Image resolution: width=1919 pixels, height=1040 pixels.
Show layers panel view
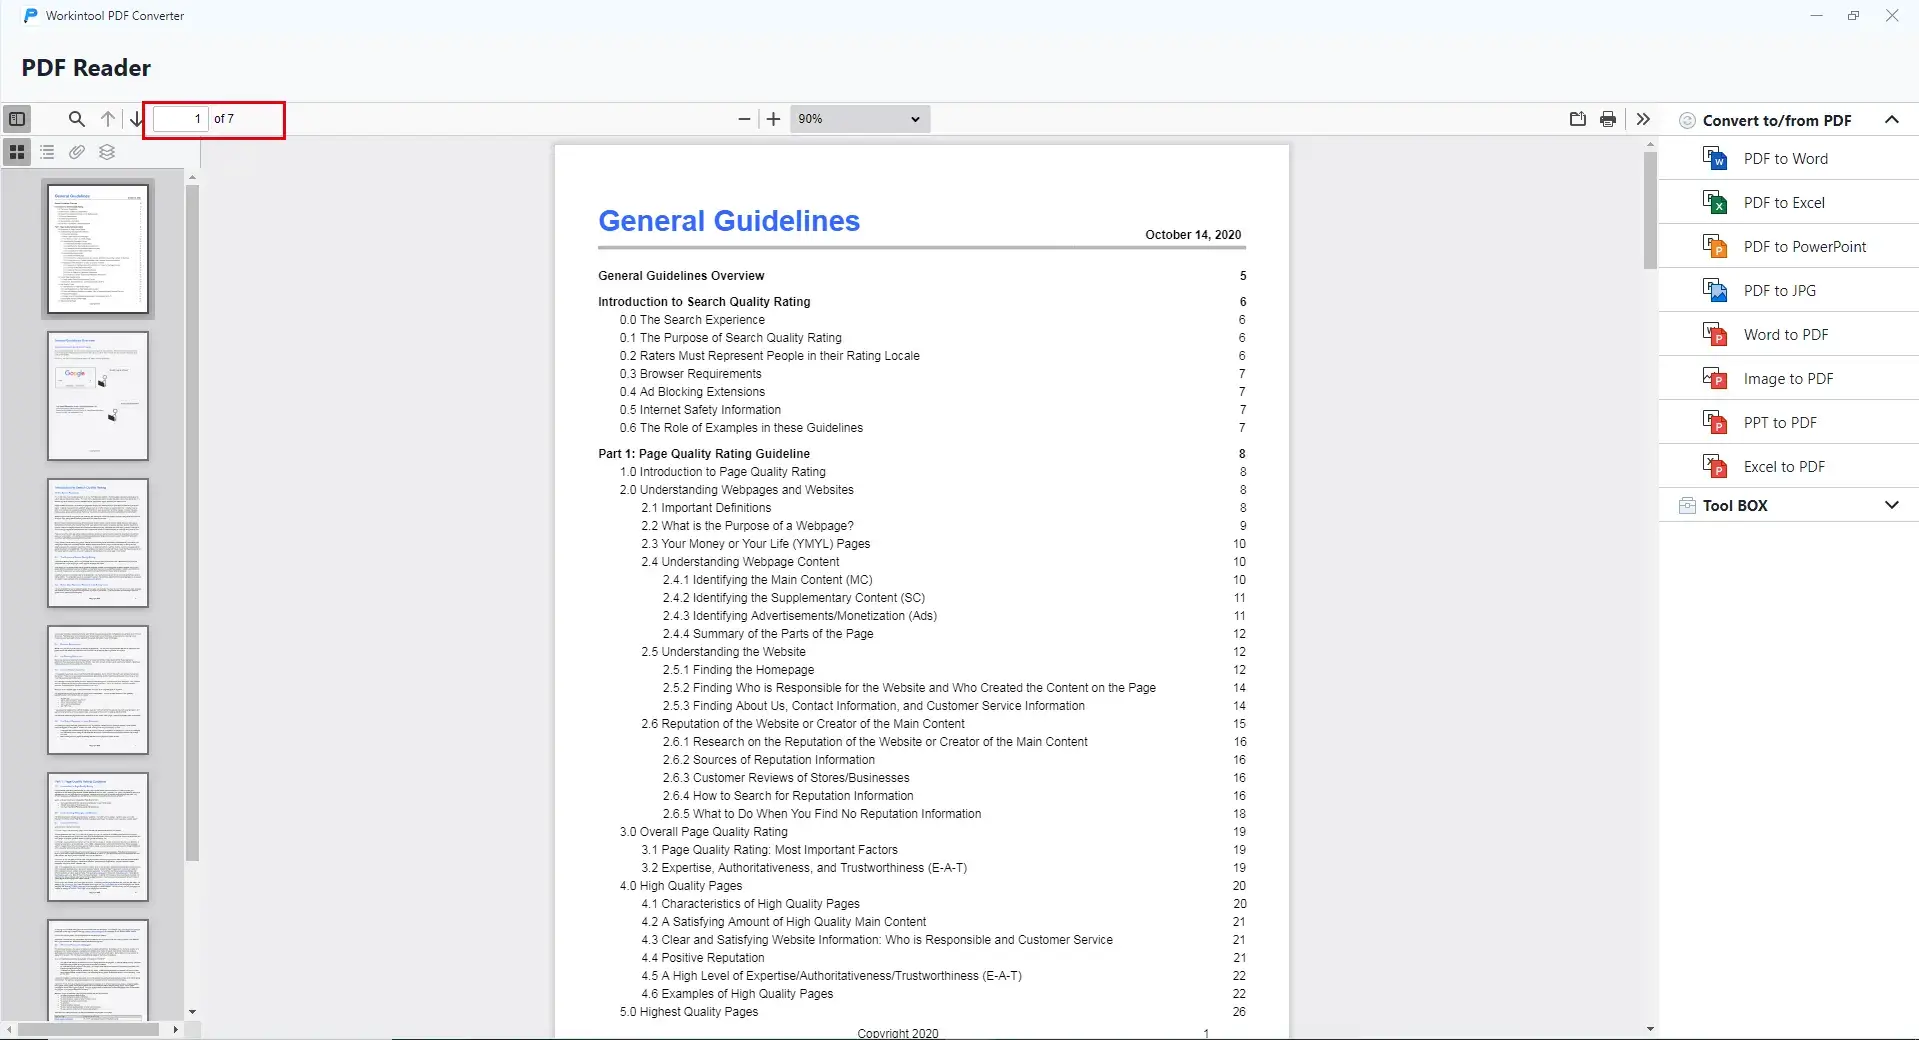107,152
